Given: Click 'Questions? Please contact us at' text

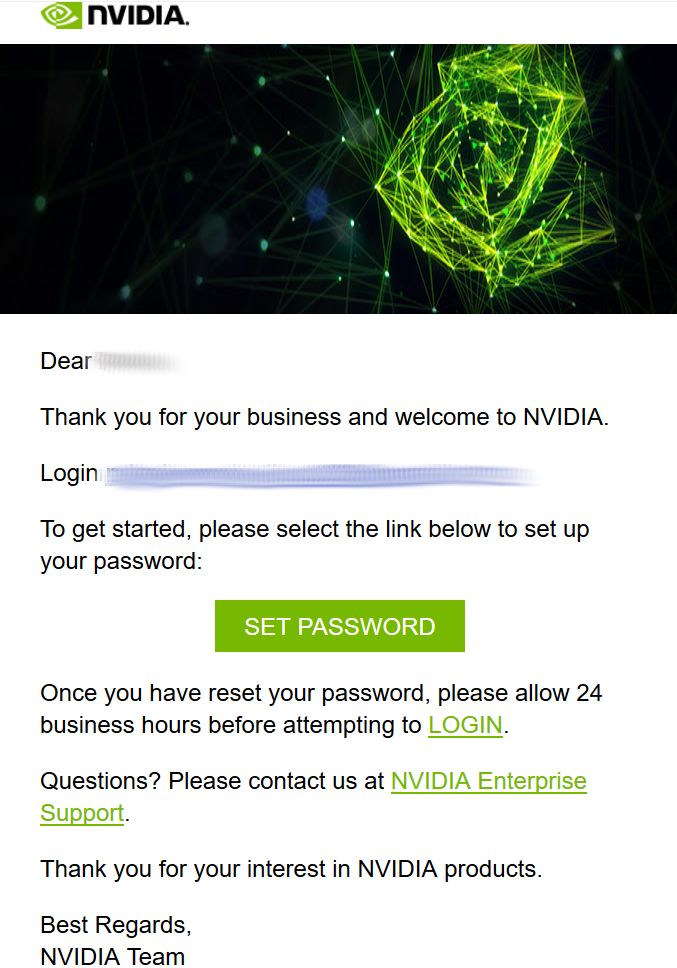Looking at the screenshot, I should tap(212, 782).
